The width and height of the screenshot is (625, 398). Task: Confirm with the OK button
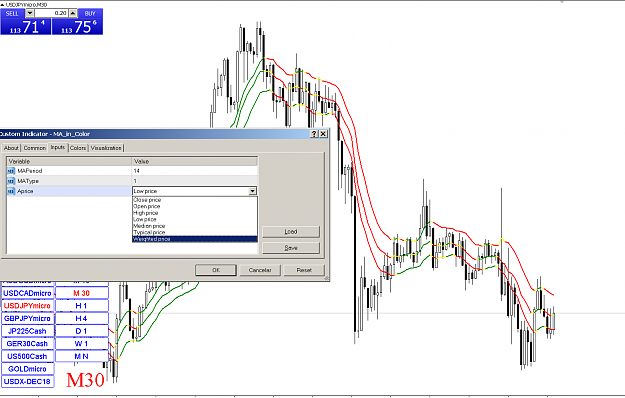click(x=216, y=270)
